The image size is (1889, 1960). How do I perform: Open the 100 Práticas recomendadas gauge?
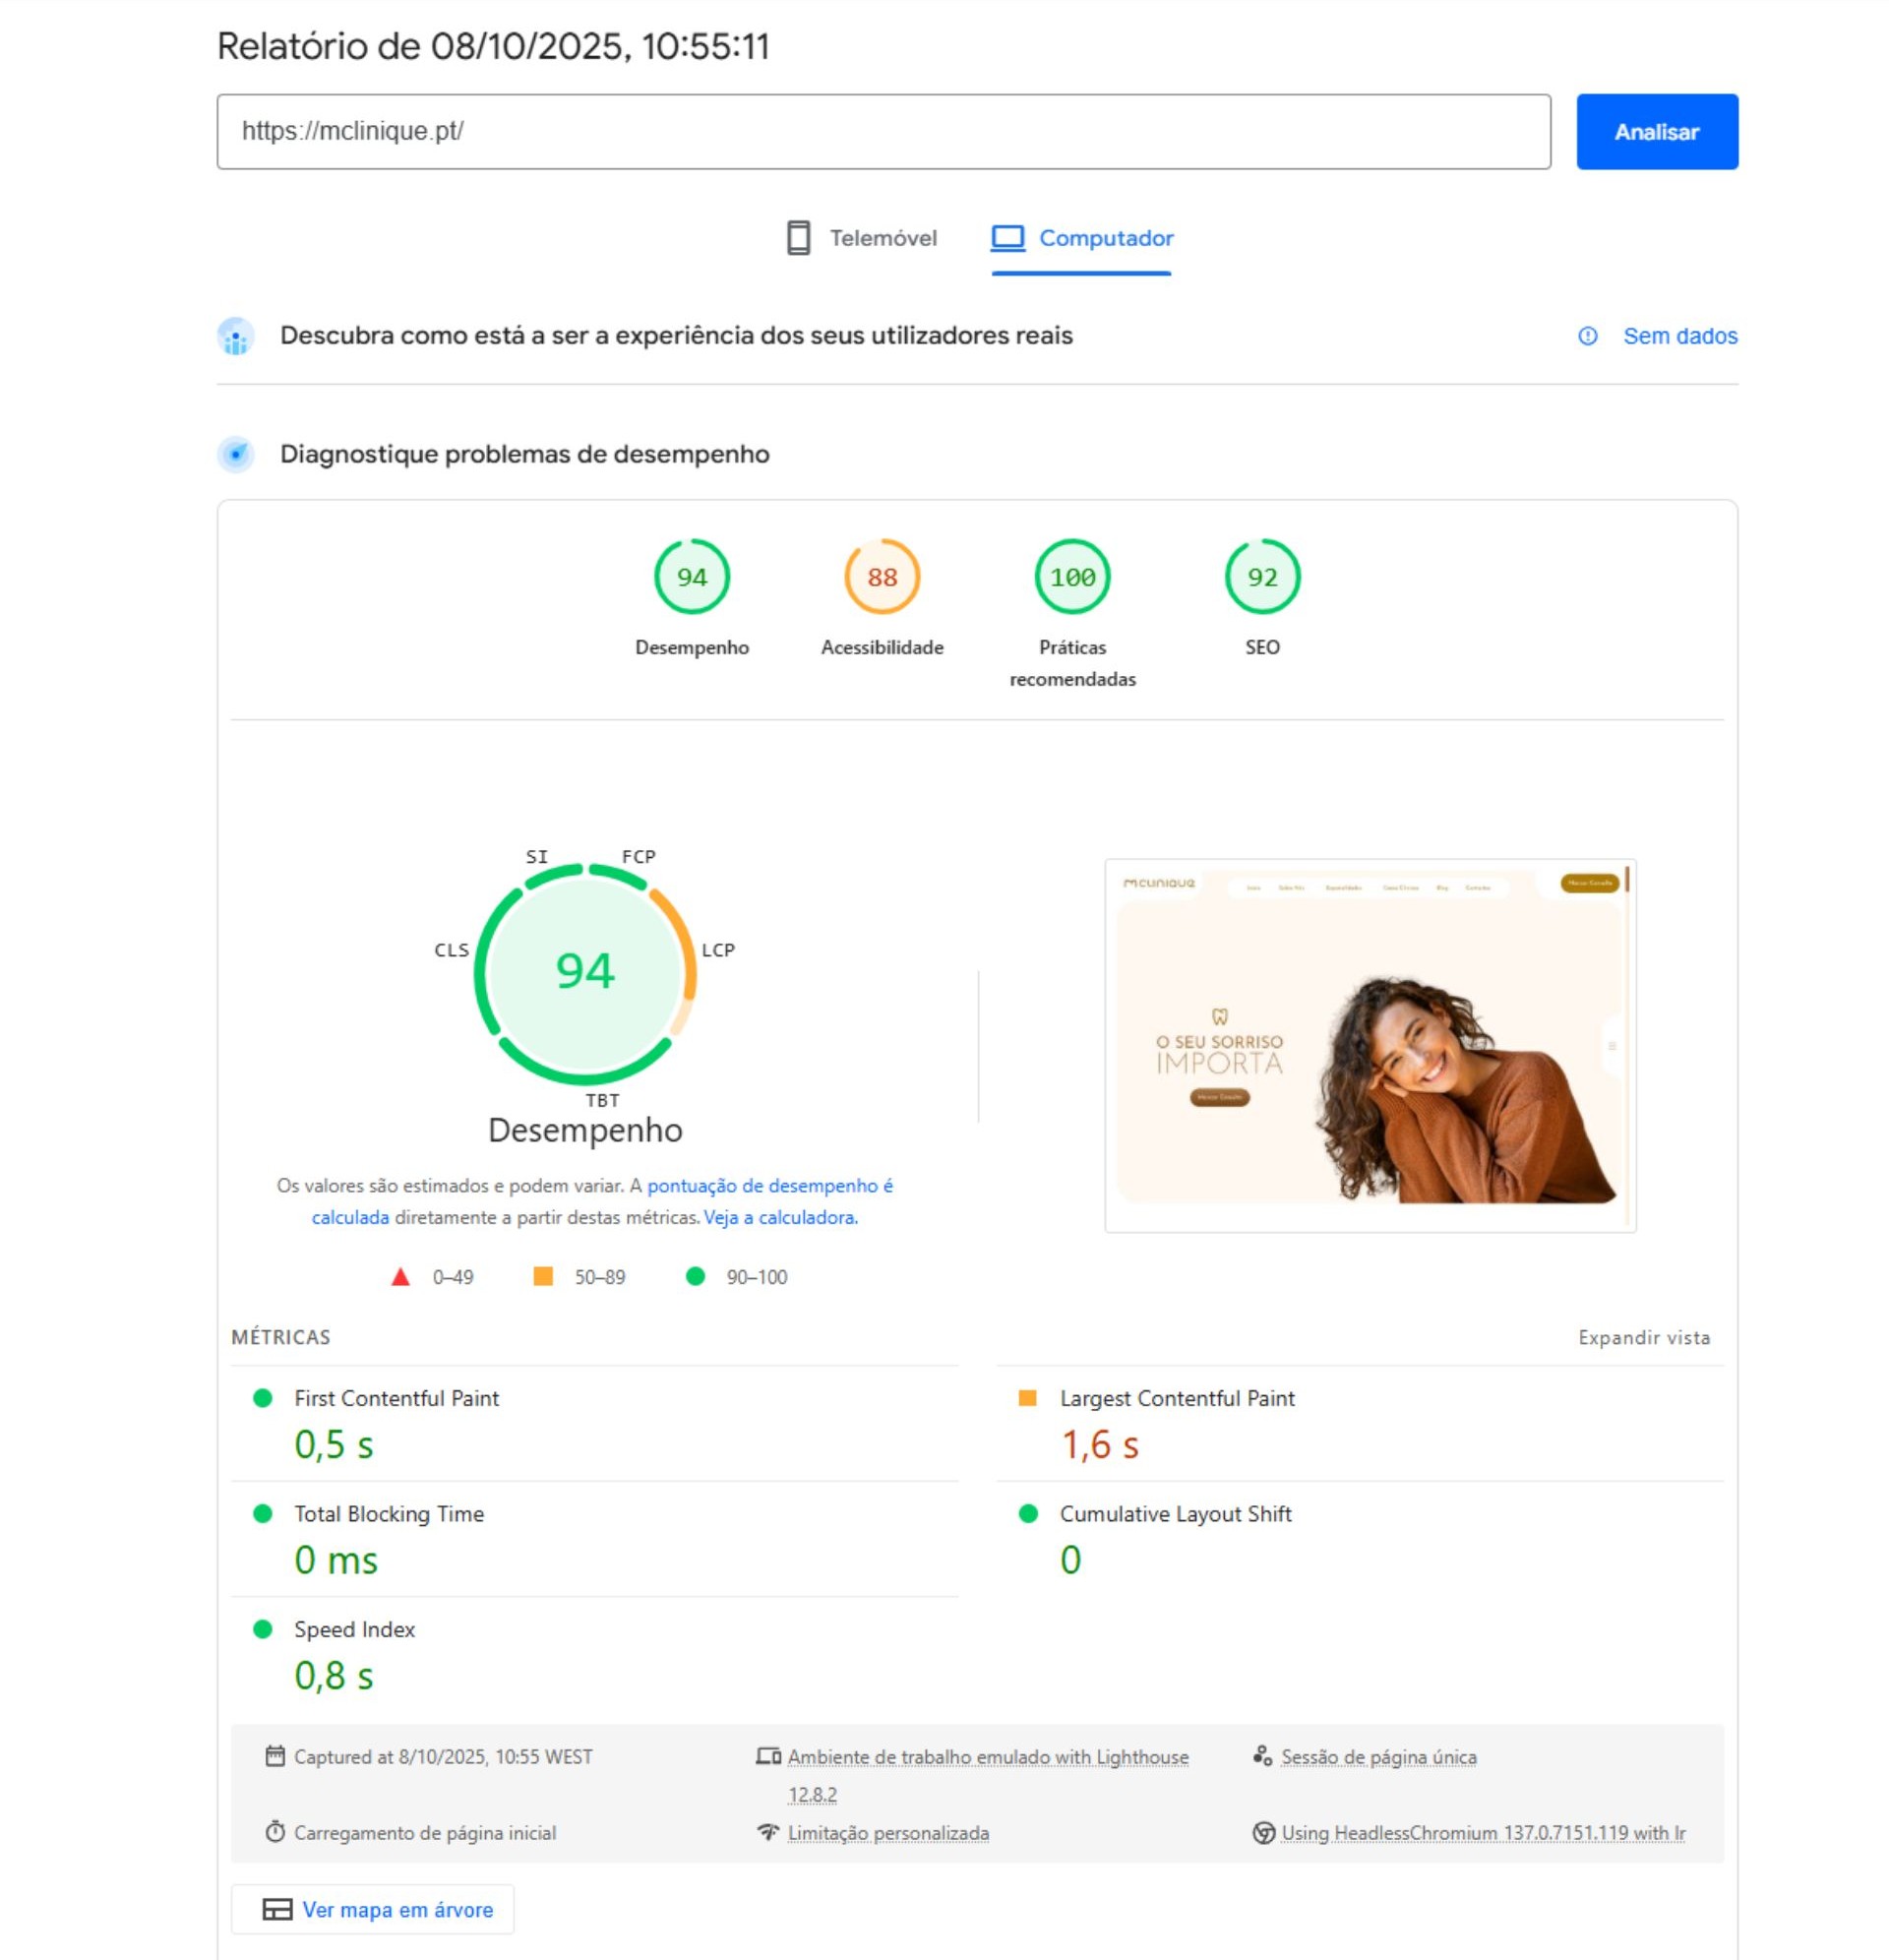tap(1072, 577)
